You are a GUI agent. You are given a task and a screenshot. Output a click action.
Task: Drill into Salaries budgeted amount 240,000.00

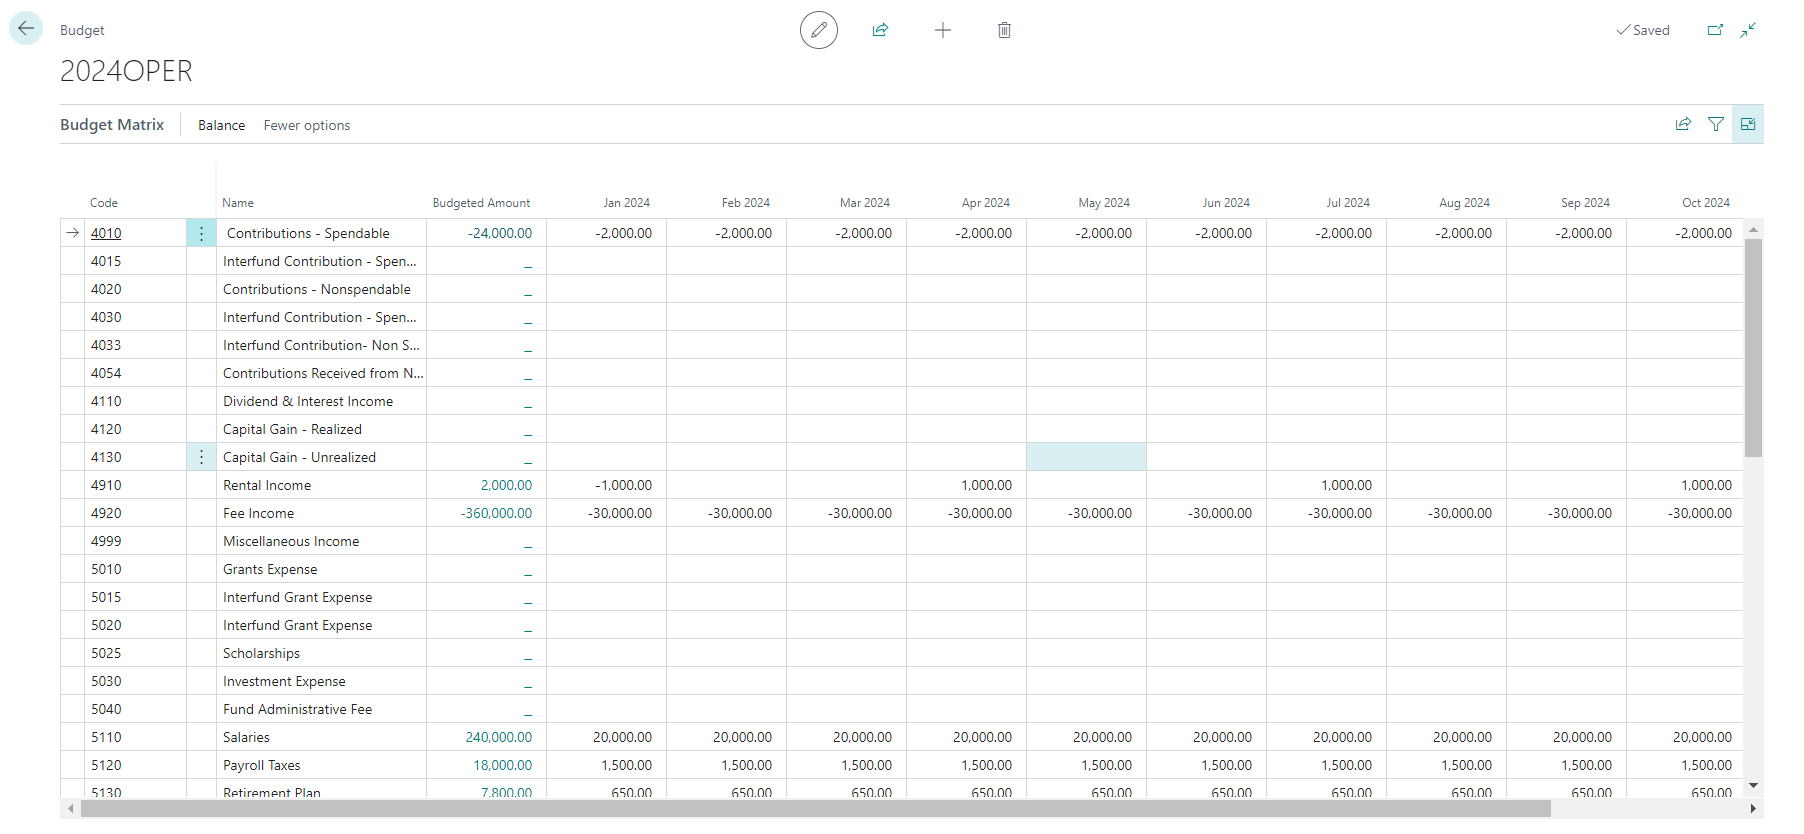(499, 737)
